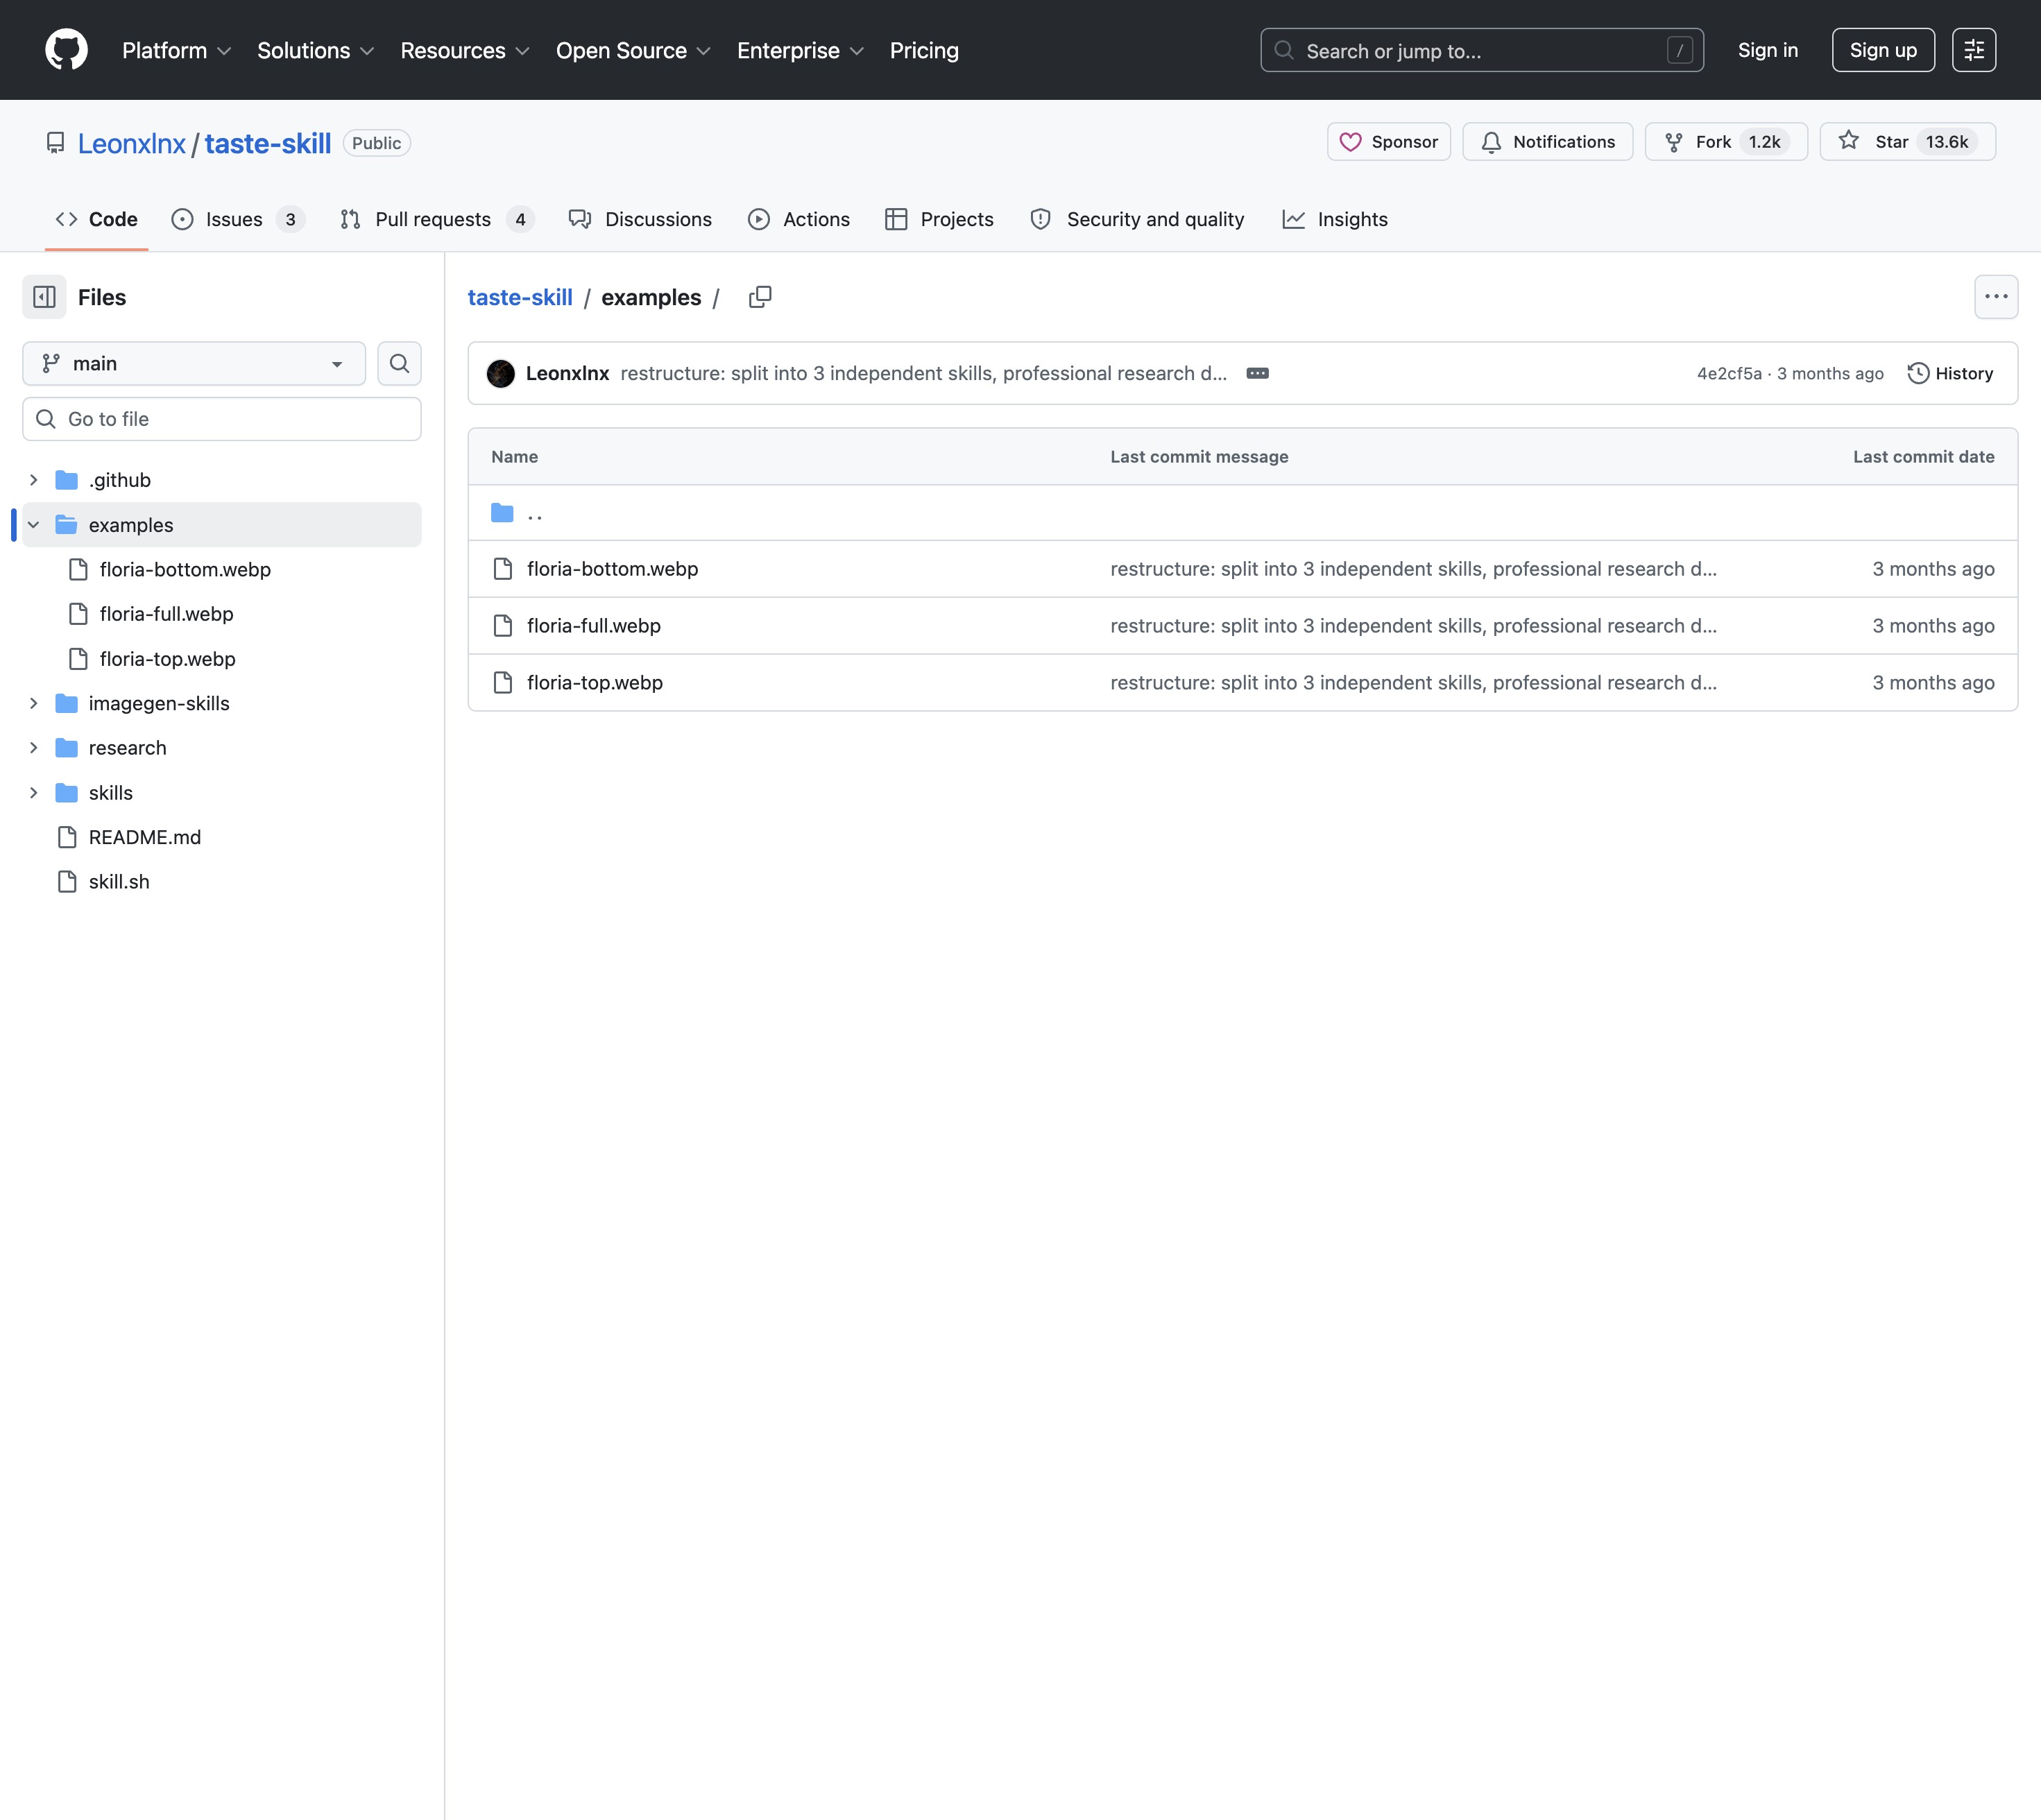Open floria-full.webp row's commit message link
This screenshot has height=1820, width=2041.
1413,626
